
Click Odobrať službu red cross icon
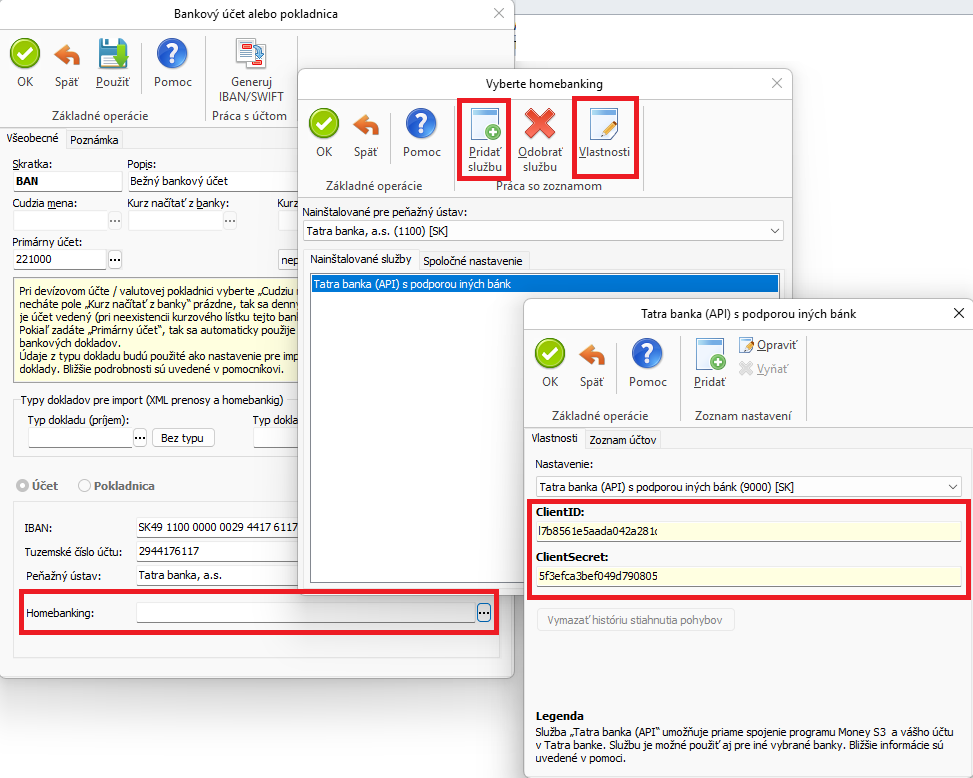pyautogui.click(x=540, y=126)
